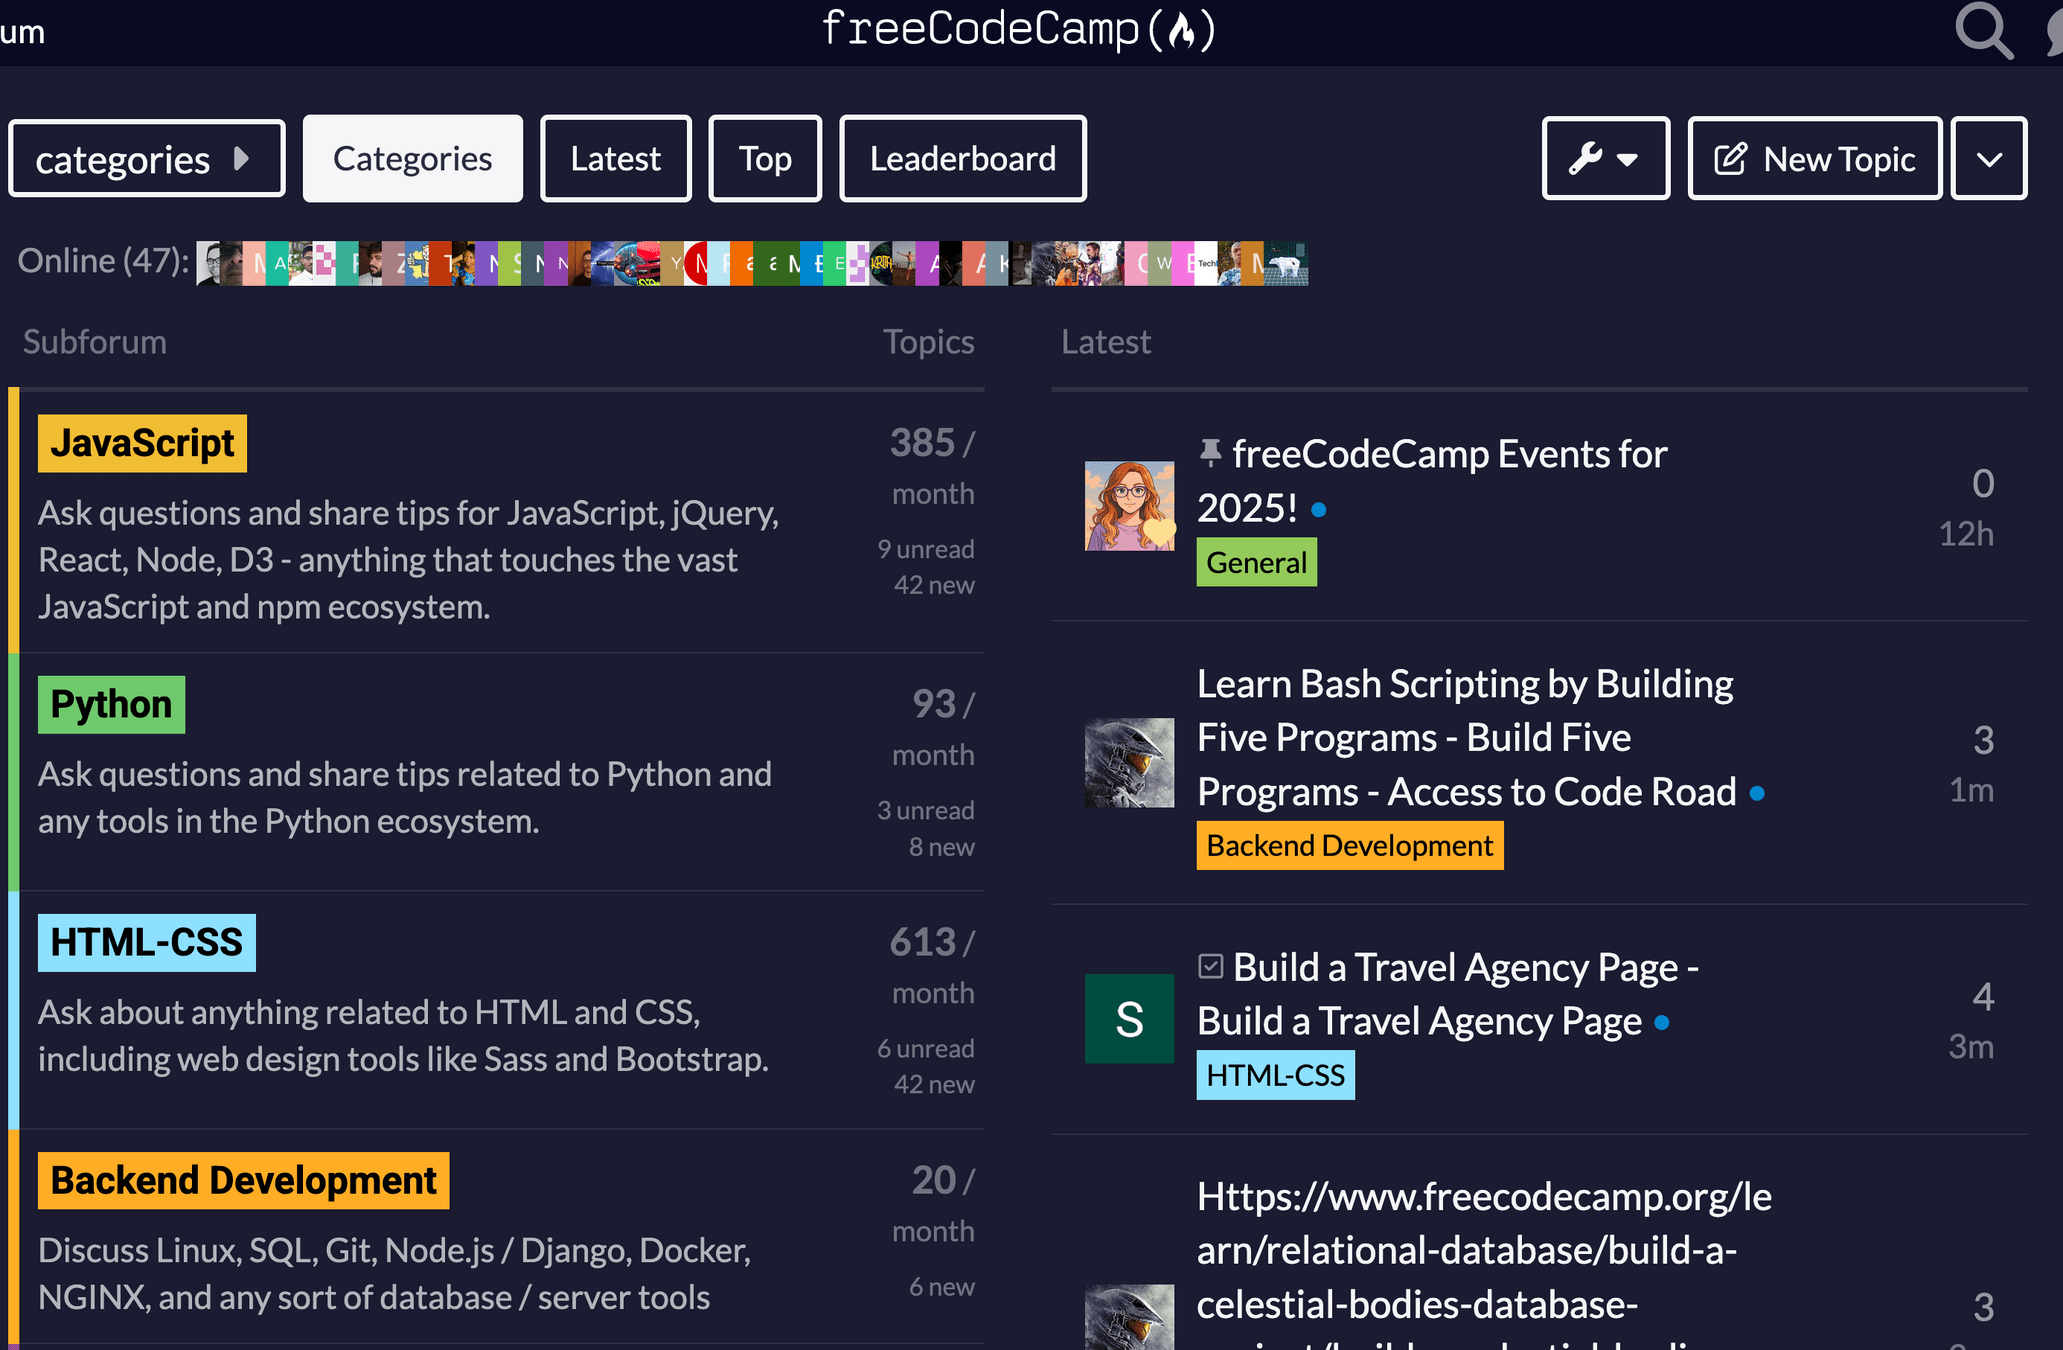Screen dimensions: 2063x1350
Task: Click the helmet avatar on Bash Scripting topic
Action: click(1129, 763)
